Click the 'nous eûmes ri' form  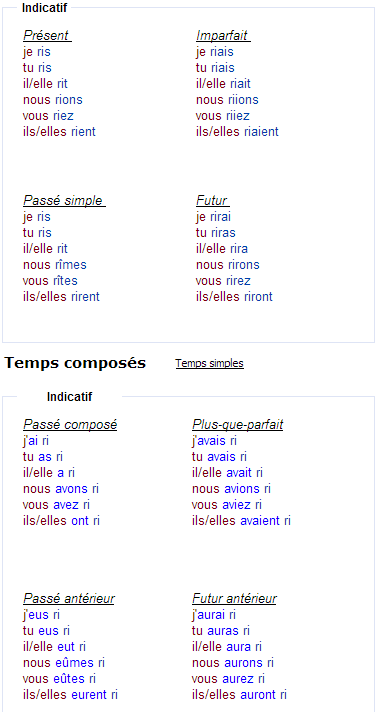pyautogui.click(x=64, y=663)
